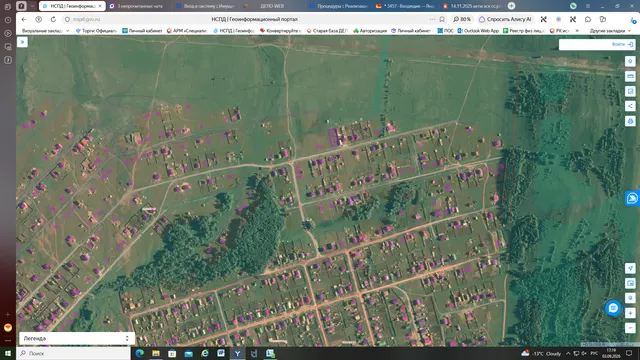Image resolution: width=640 pixels, height=360 pixels.
Task: Open the basemap picture switcher icon
Action: (x=630, y=283)
